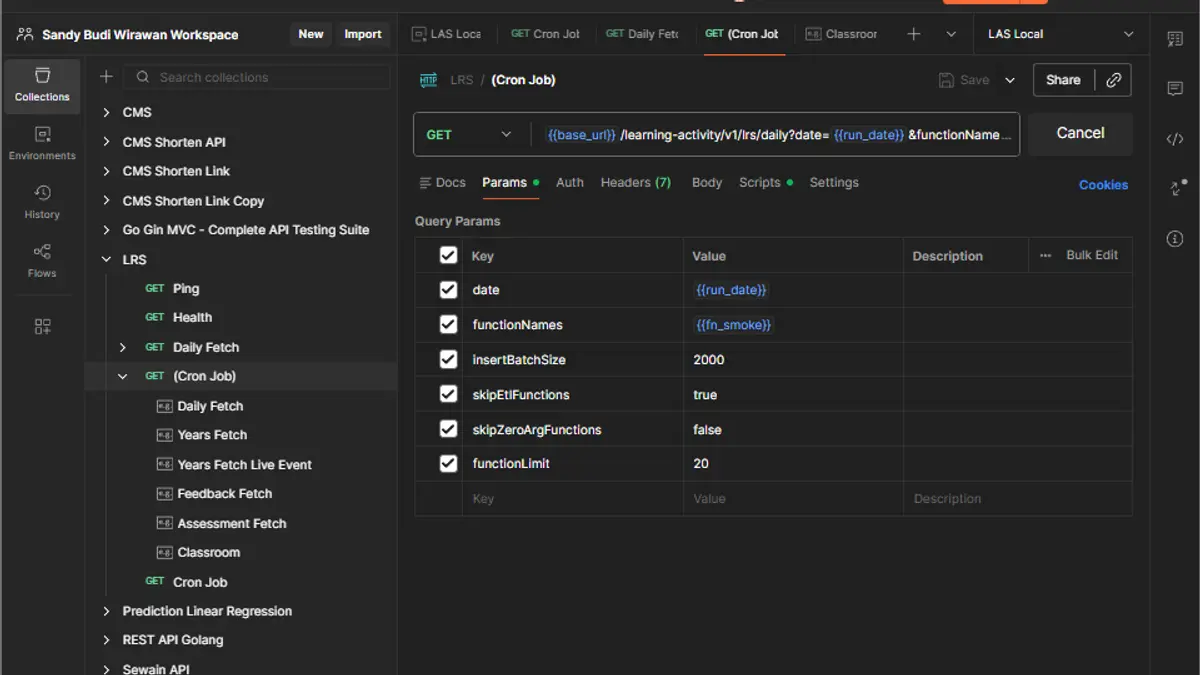Viewport: 1200px width, 675px height.
Task: Click the Save button
Action: [x=964, y=80]
